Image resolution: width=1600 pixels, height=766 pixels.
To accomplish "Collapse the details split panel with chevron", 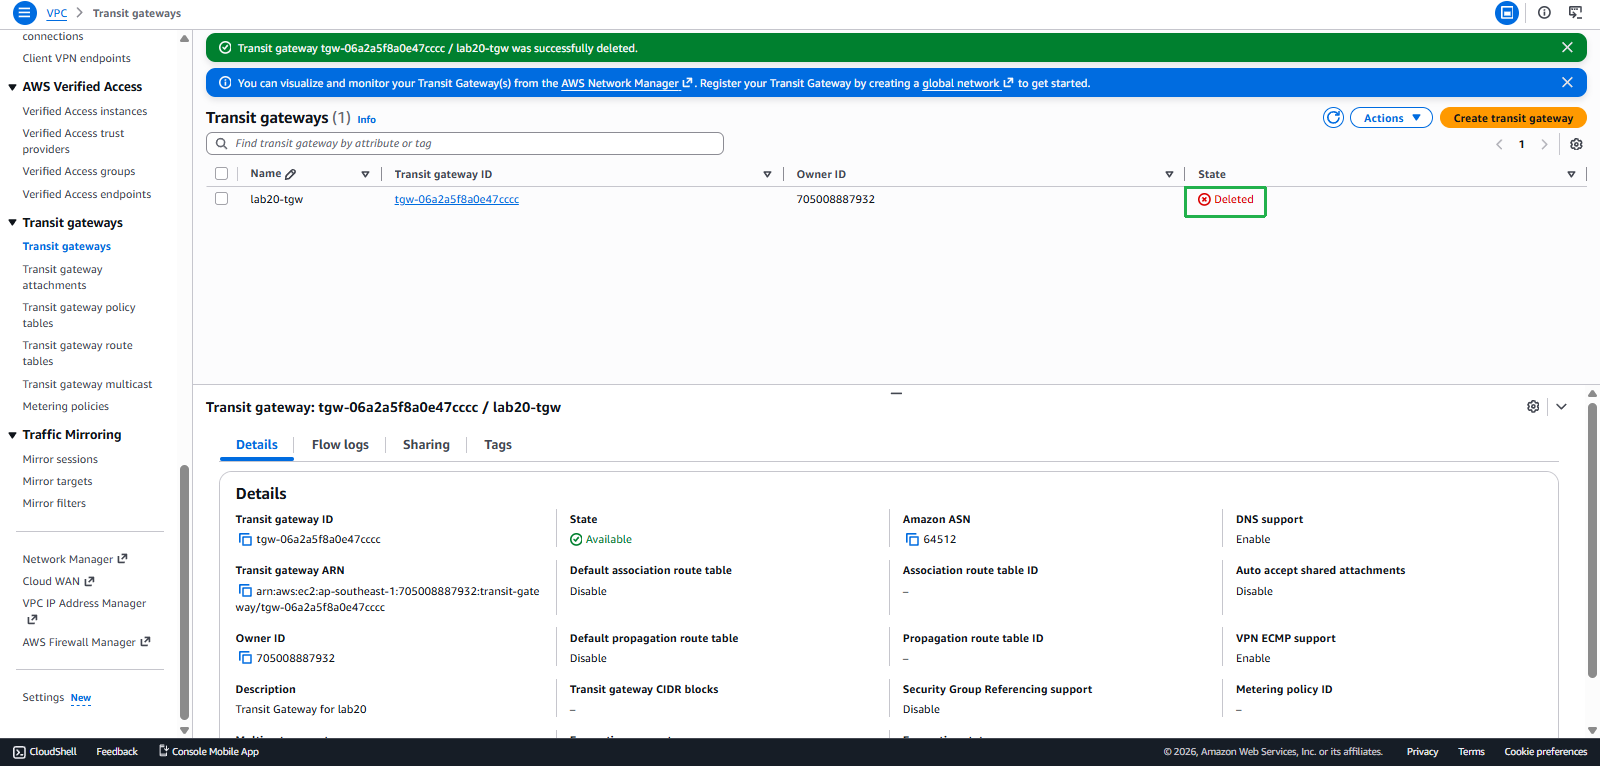I will (1561, 407).
